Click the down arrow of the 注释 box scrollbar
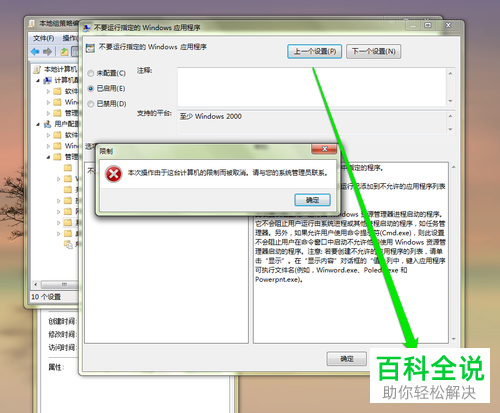Viewport: 500px width, 413px height. 450,101
